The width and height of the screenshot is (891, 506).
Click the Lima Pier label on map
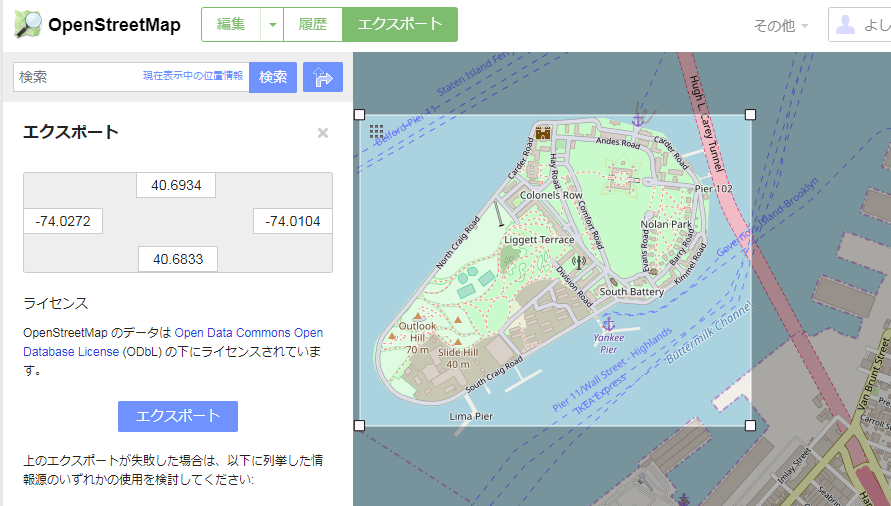coord(471,416)
